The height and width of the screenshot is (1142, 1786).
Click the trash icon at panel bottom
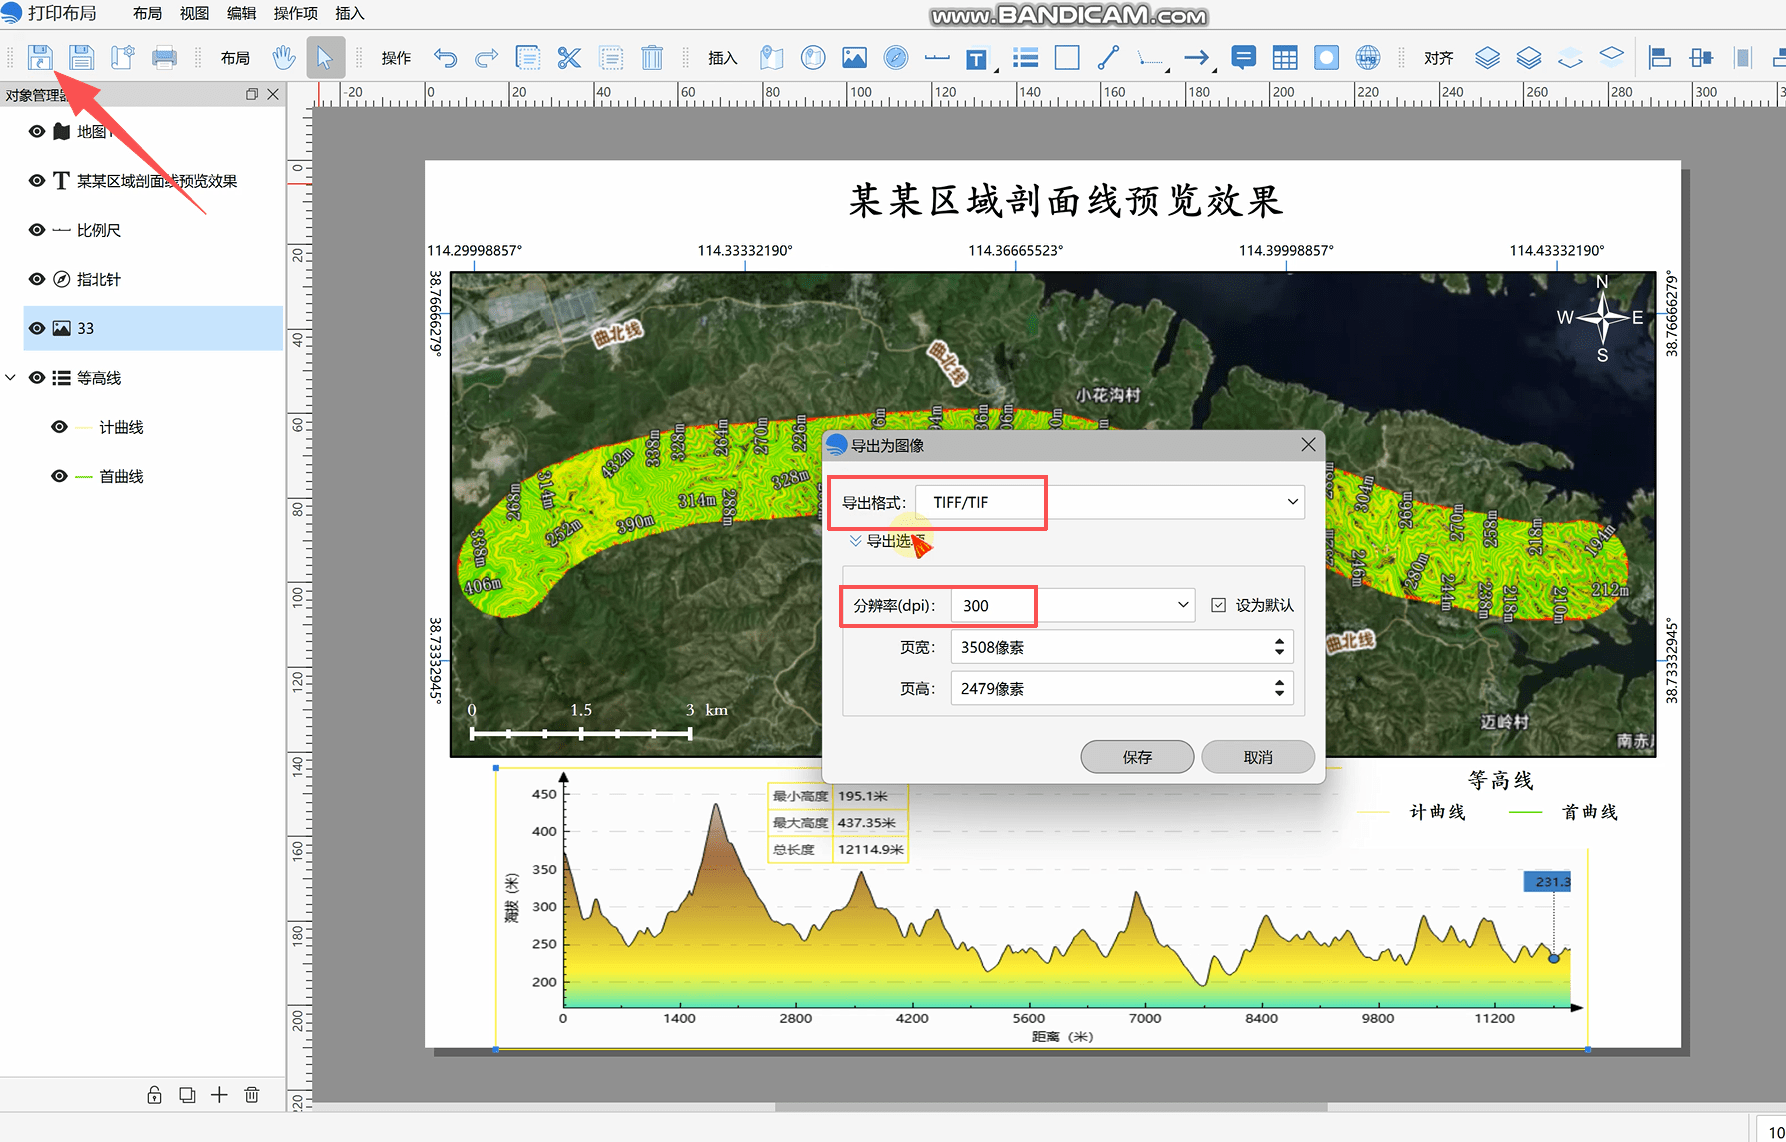pyautogui.click(x=252, y=1095)
